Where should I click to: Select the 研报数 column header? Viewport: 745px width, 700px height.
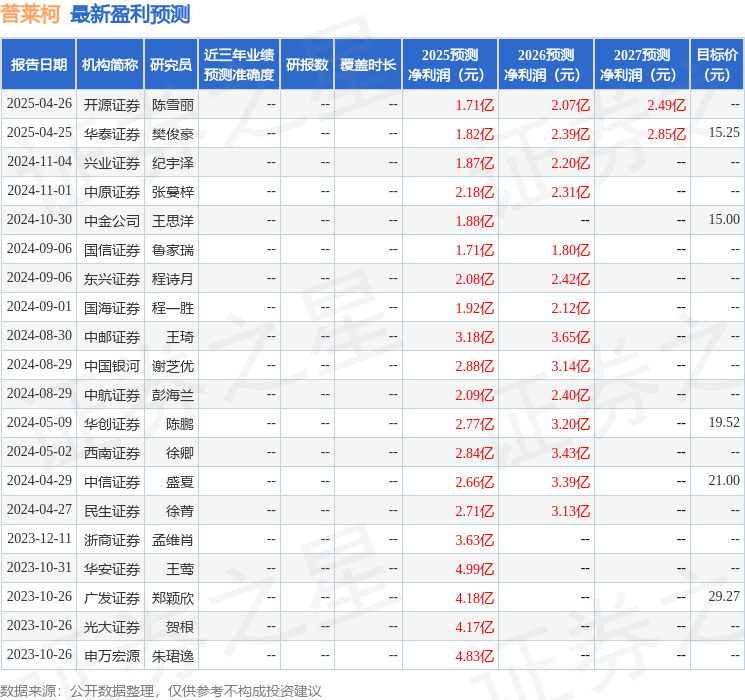(x=307, y=65)
